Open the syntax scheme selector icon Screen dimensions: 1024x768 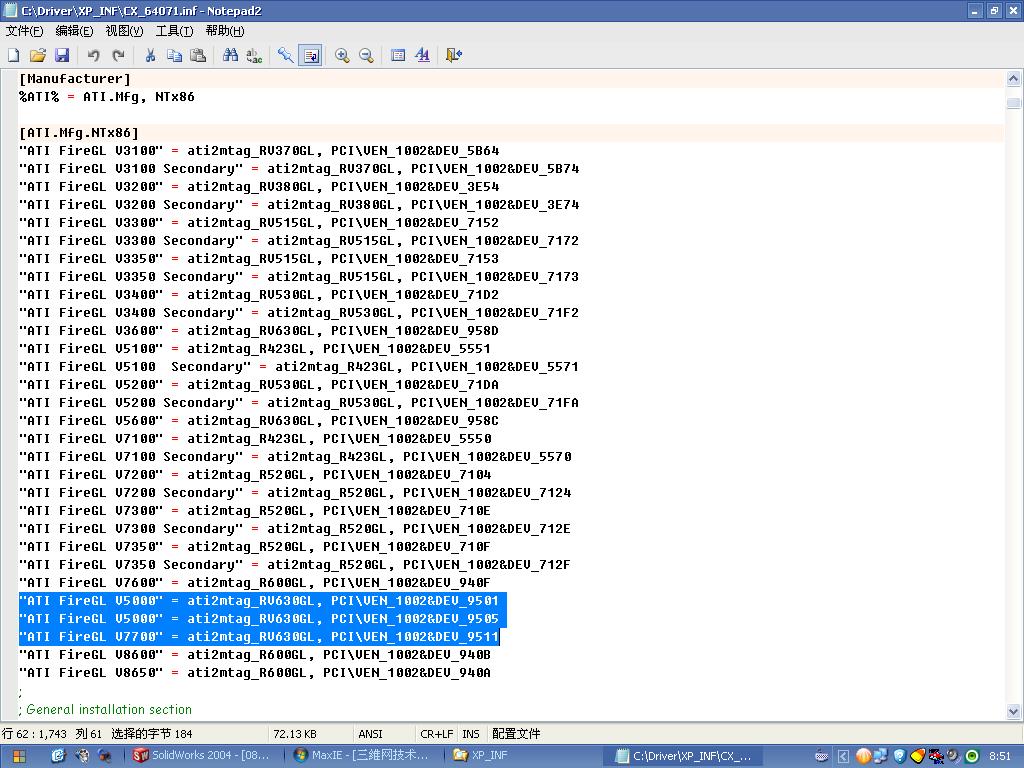pos(398,56)
